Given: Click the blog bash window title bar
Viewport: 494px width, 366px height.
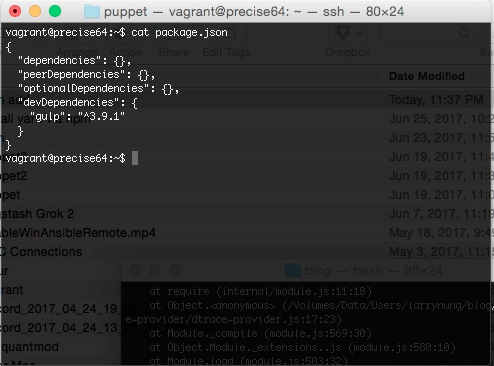Looking at the screenshot, I should [306, 270].
